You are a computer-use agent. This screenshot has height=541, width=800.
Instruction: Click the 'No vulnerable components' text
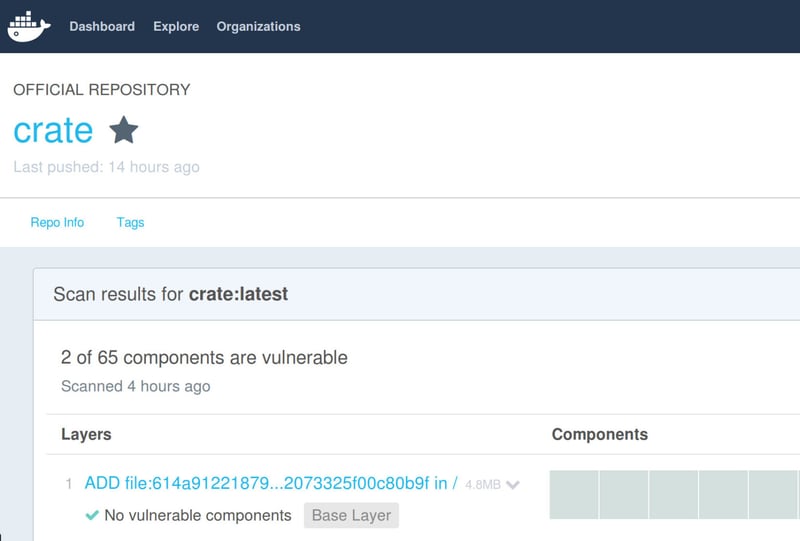198,515
